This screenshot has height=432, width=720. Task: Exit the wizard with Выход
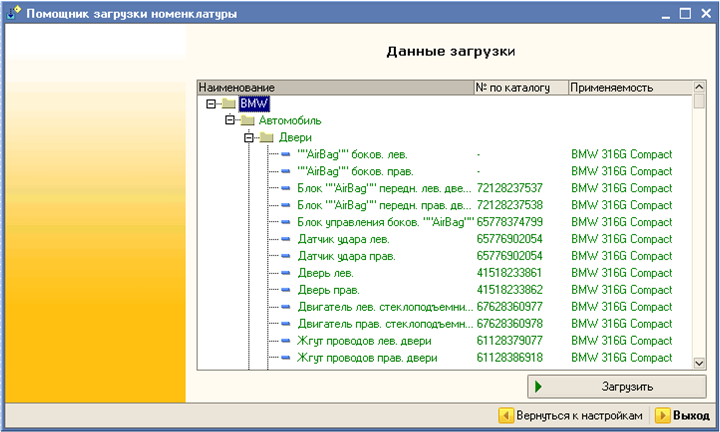pos(683,415)
